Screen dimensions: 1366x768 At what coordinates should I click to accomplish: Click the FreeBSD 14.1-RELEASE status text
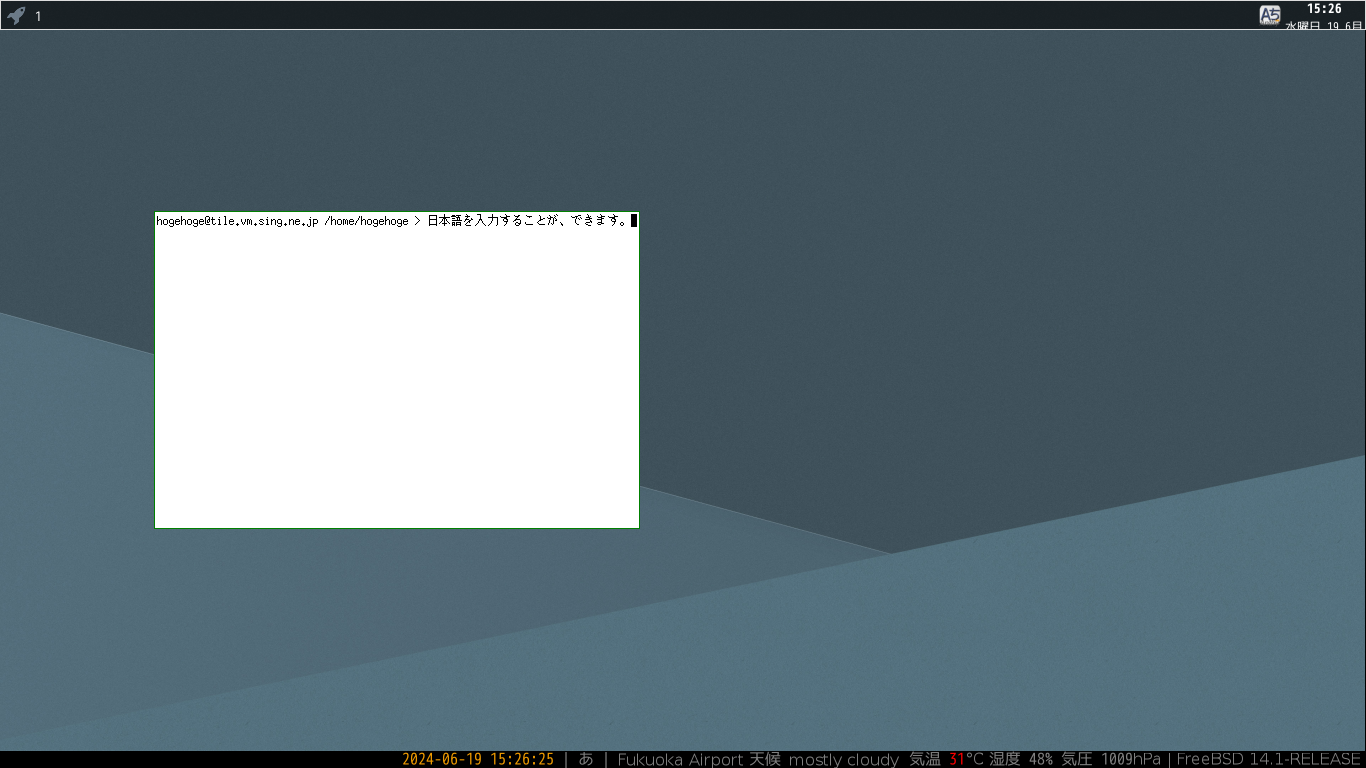click(x=1268, y=759)
